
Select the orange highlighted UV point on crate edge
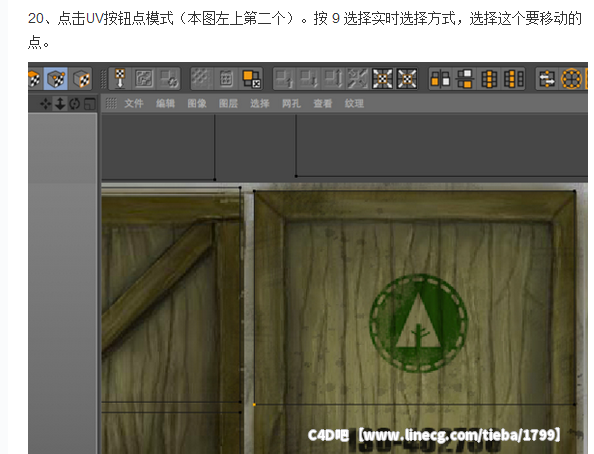(254, 405)
